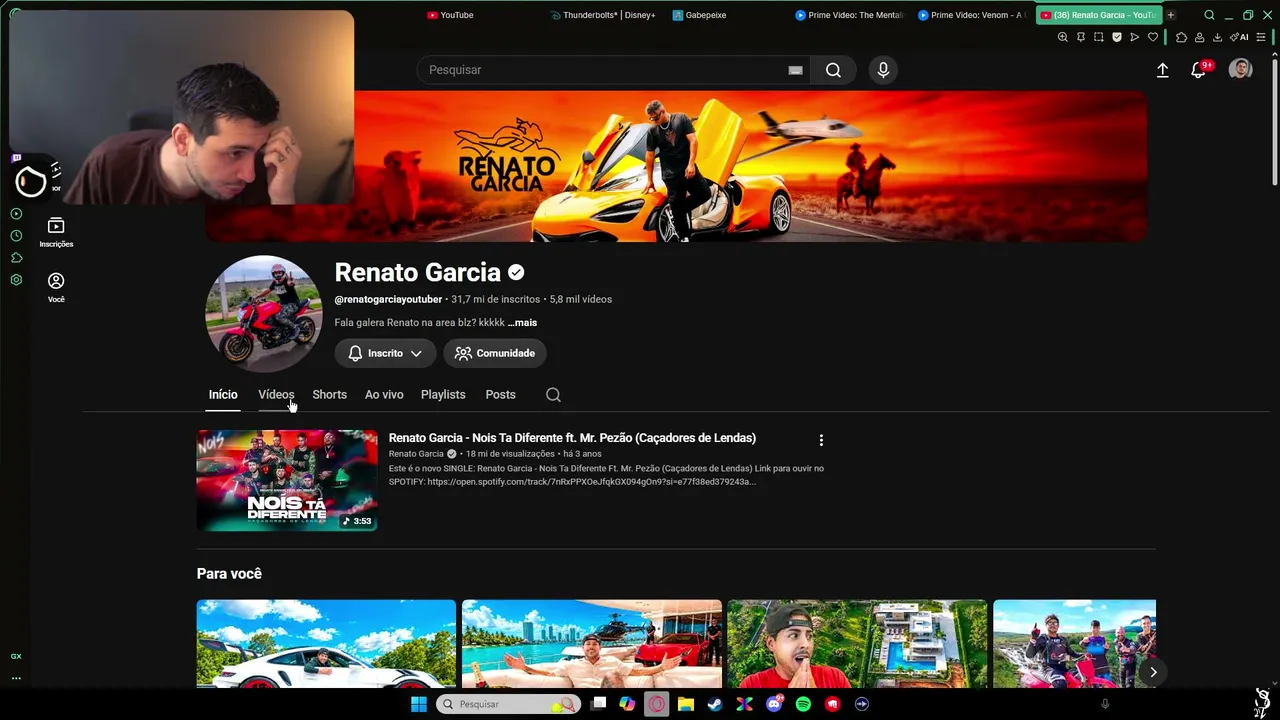Show next videos in Para você row
Viewport: 1280px width, 720px height.
1153,672
